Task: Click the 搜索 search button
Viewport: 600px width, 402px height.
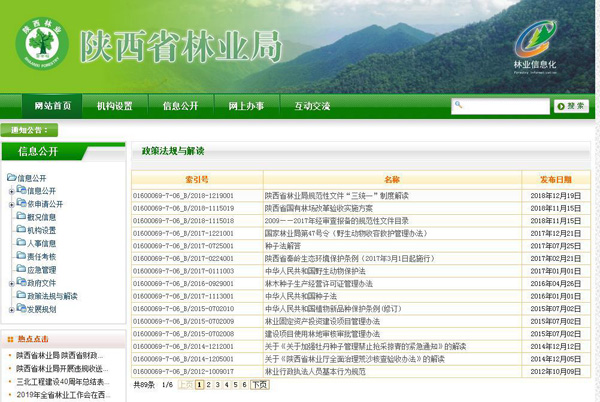Action: tap(572, 105)
